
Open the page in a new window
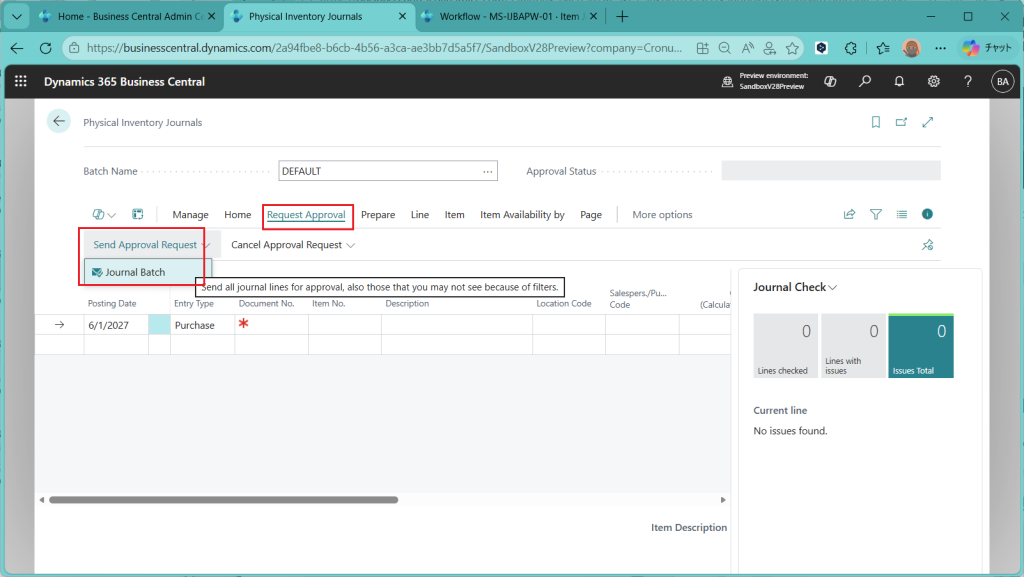(901, 122)
